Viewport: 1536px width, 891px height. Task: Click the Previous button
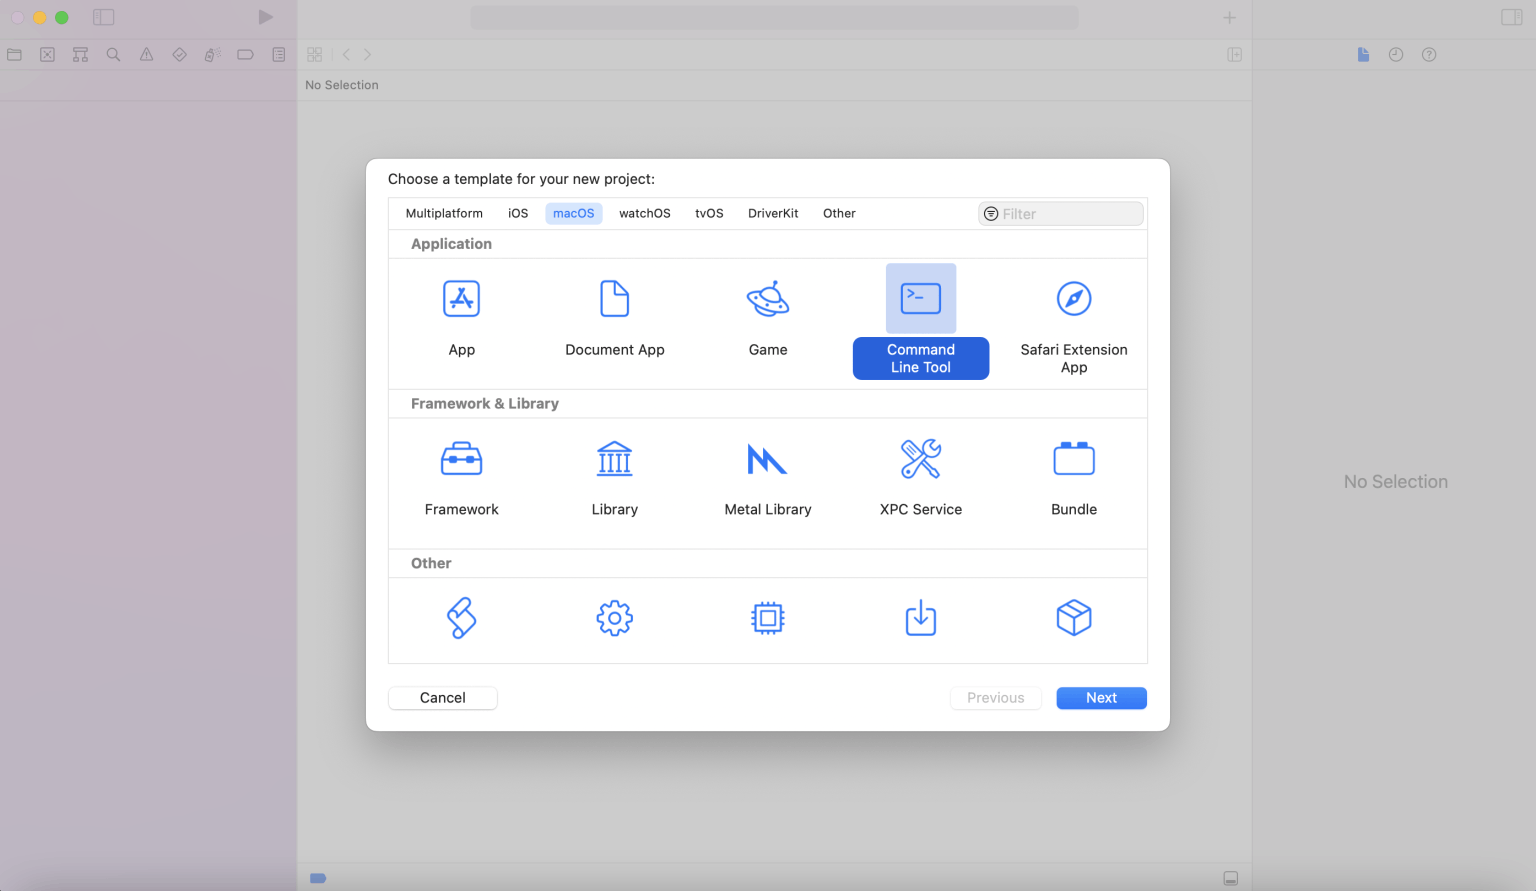(996, 698)
